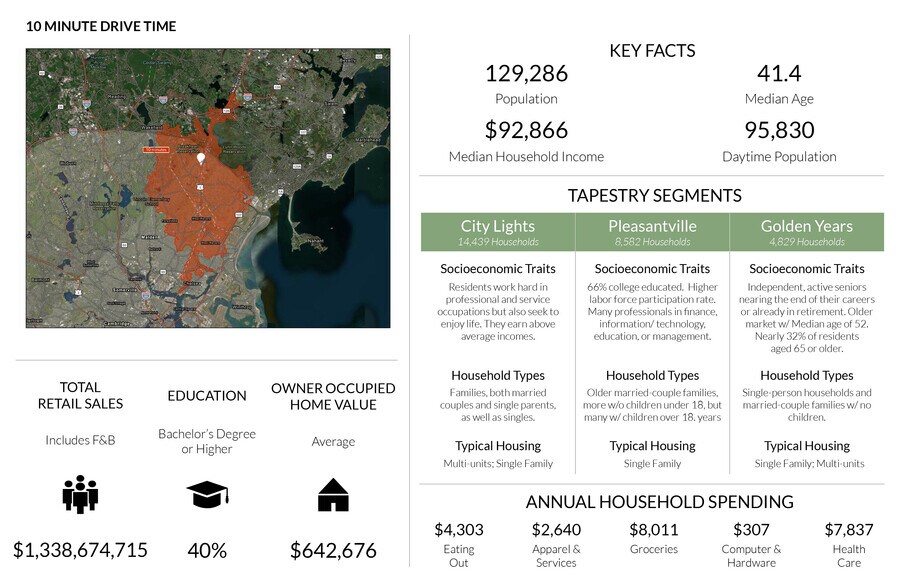Click the $92,866 median household income value
Image resolution: width=900 pixels, height=588 pixels.
point(526,131)
